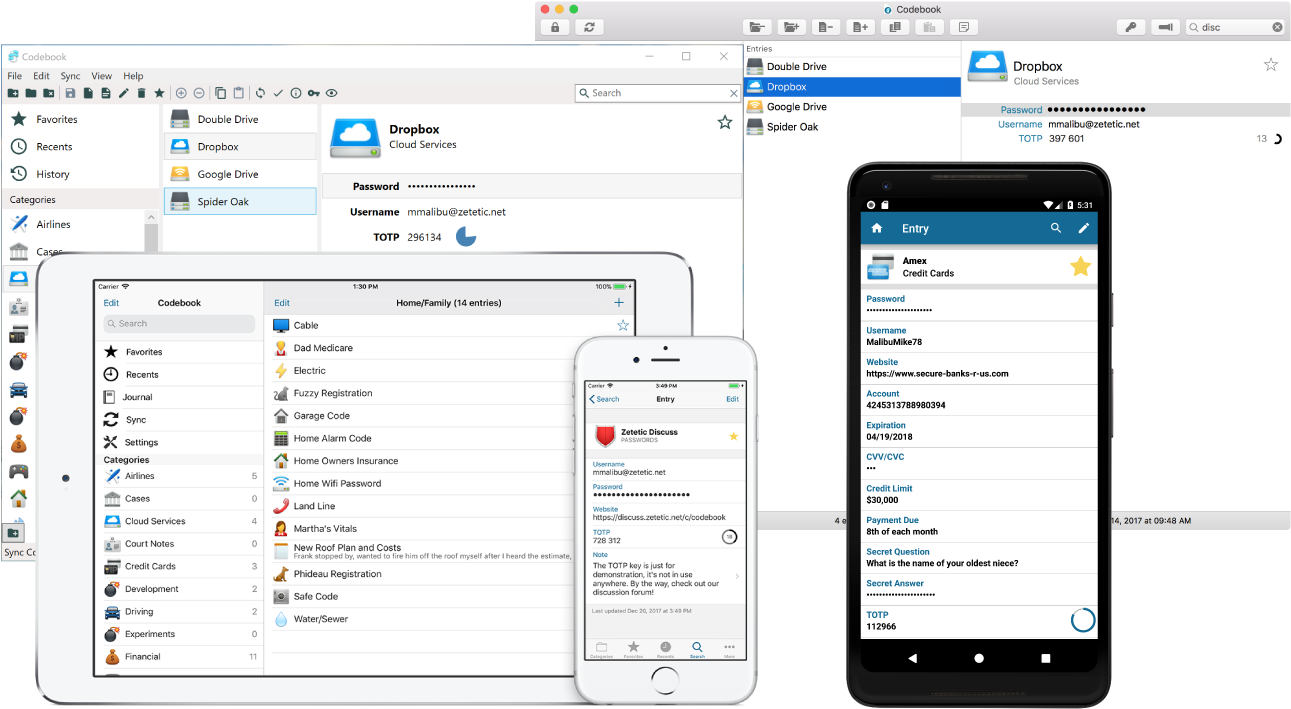Viewport: 1291px width, 709px height.
Task: Click the sync arrows icon in Windows toolbar
Action: tap(260, 93)
